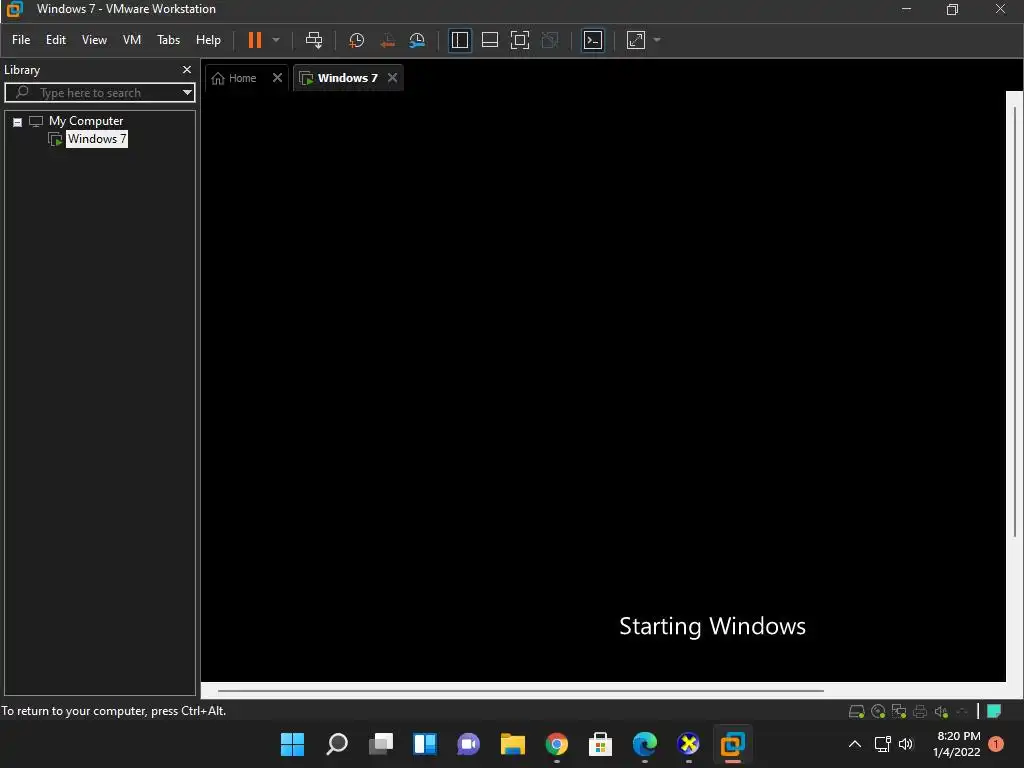Toggle the console view button

pos(593,40)
